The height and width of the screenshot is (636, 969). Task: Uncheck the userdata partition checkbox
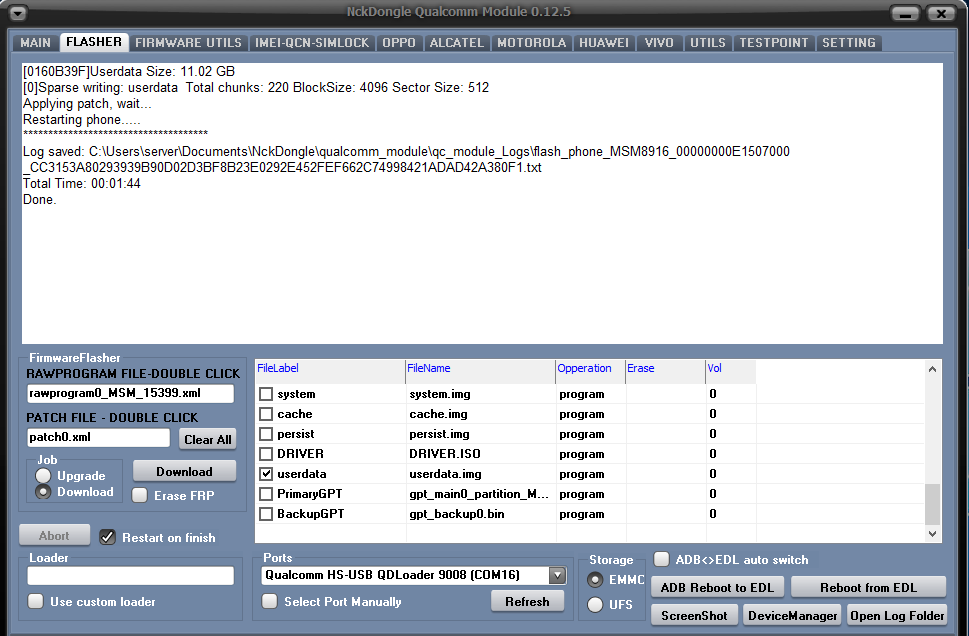[x=266, y=474]
